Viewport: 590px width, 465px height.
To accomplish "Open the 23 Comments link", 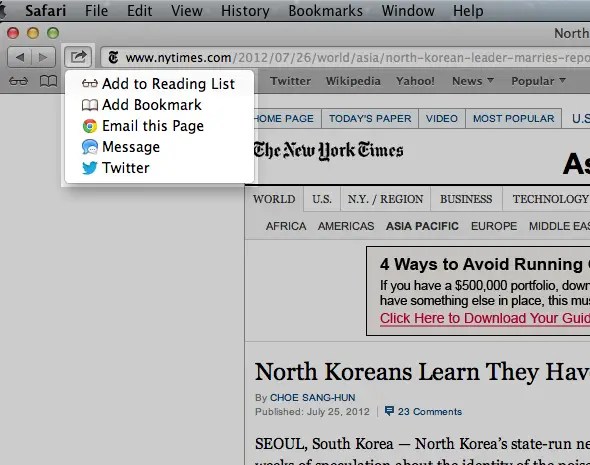I will (x=430, y=412).
